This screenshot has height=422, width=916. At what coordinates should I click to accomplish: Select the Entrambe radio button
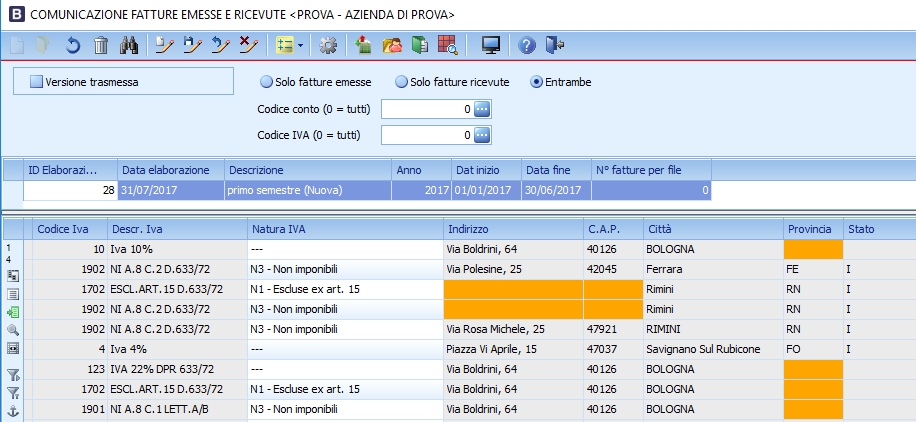536,82
